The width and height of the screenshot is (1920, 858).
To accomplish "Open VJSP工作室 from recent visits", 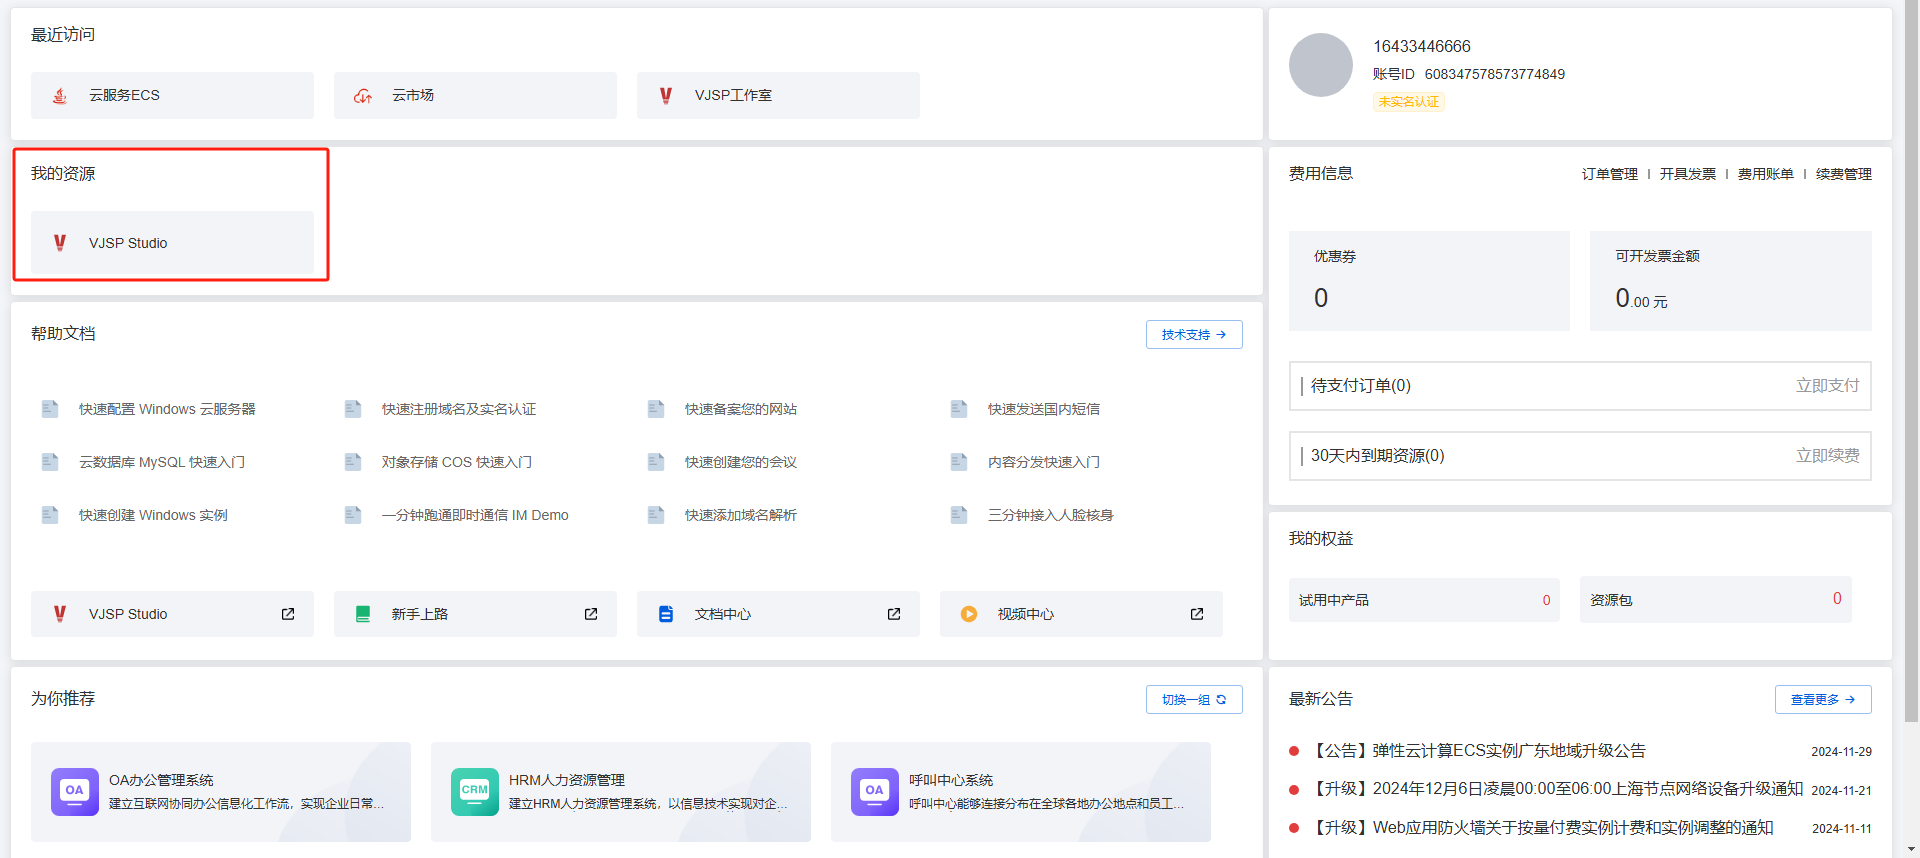I will pyautogui.click(x=778, y=95).
